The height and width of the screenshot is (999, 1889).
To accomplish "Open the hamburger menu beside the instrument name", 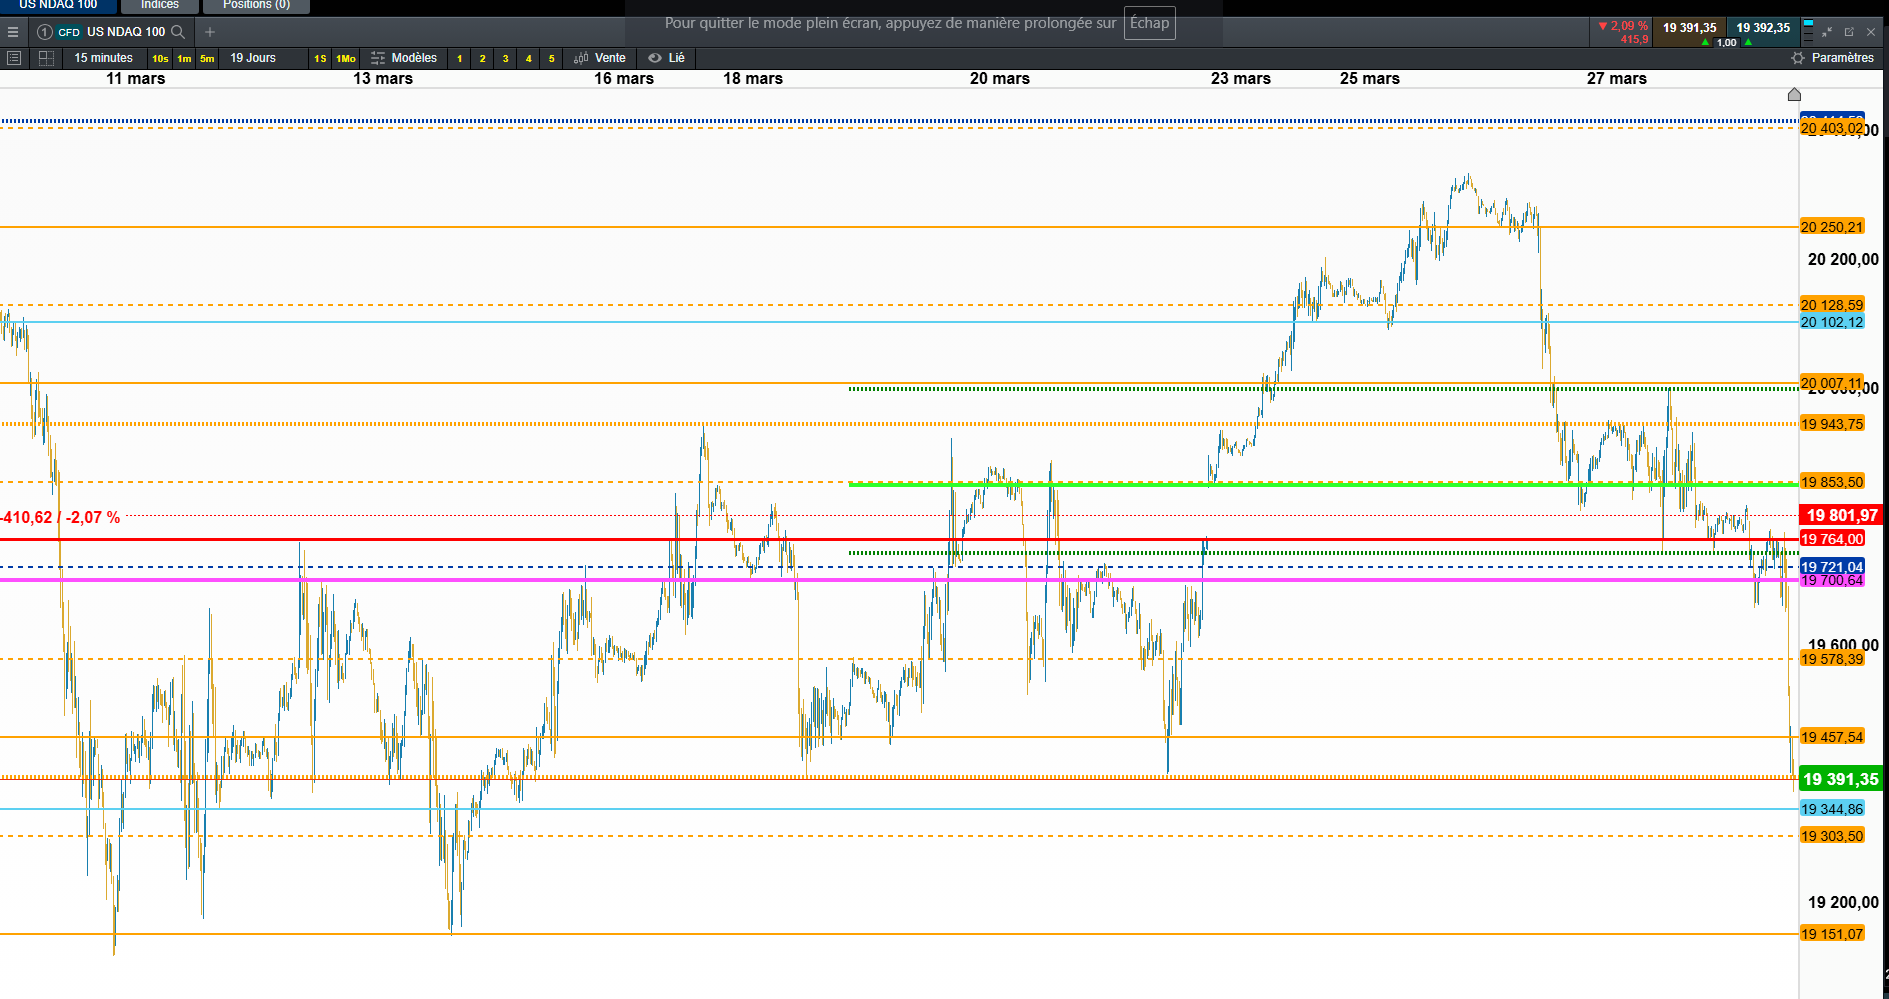I will (x=13, y=32).
